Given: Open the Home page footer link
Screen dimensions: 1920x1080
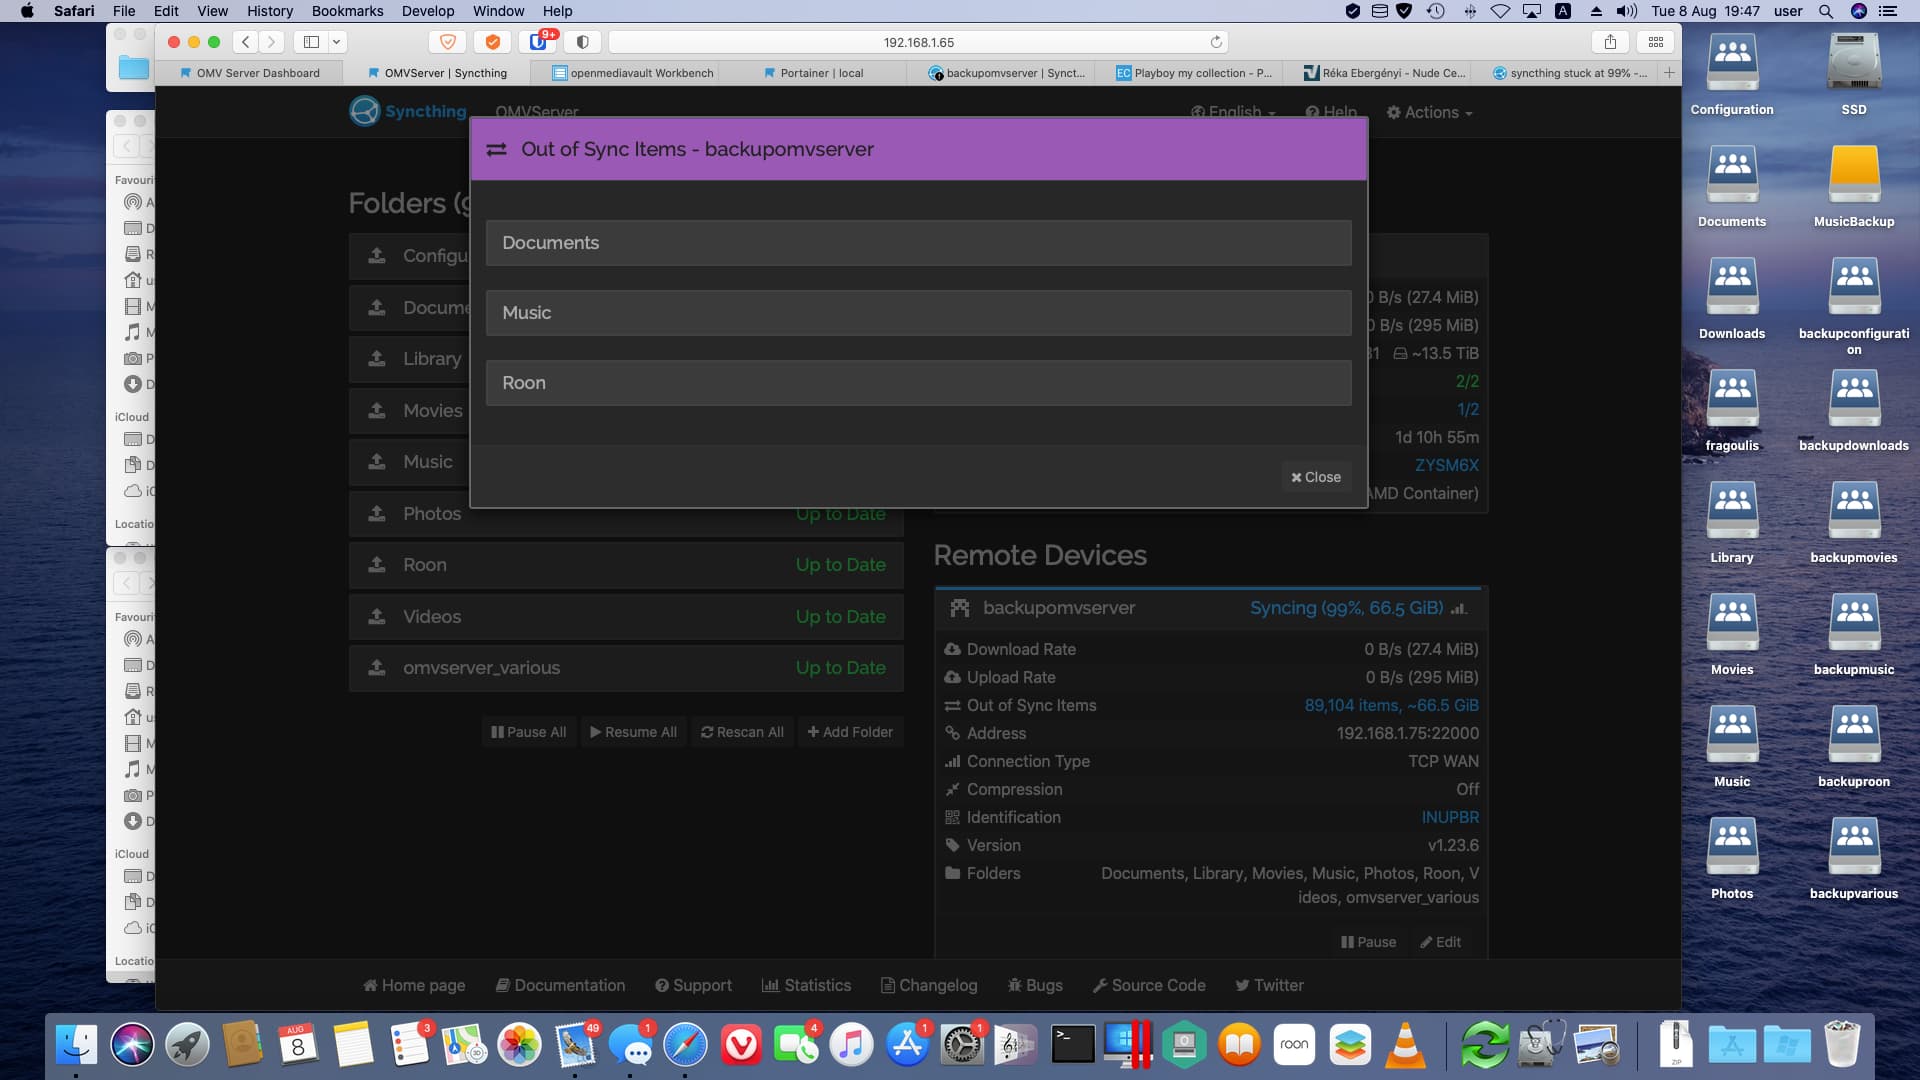Looking at the screenshot, I should click(x=414, y=985).
